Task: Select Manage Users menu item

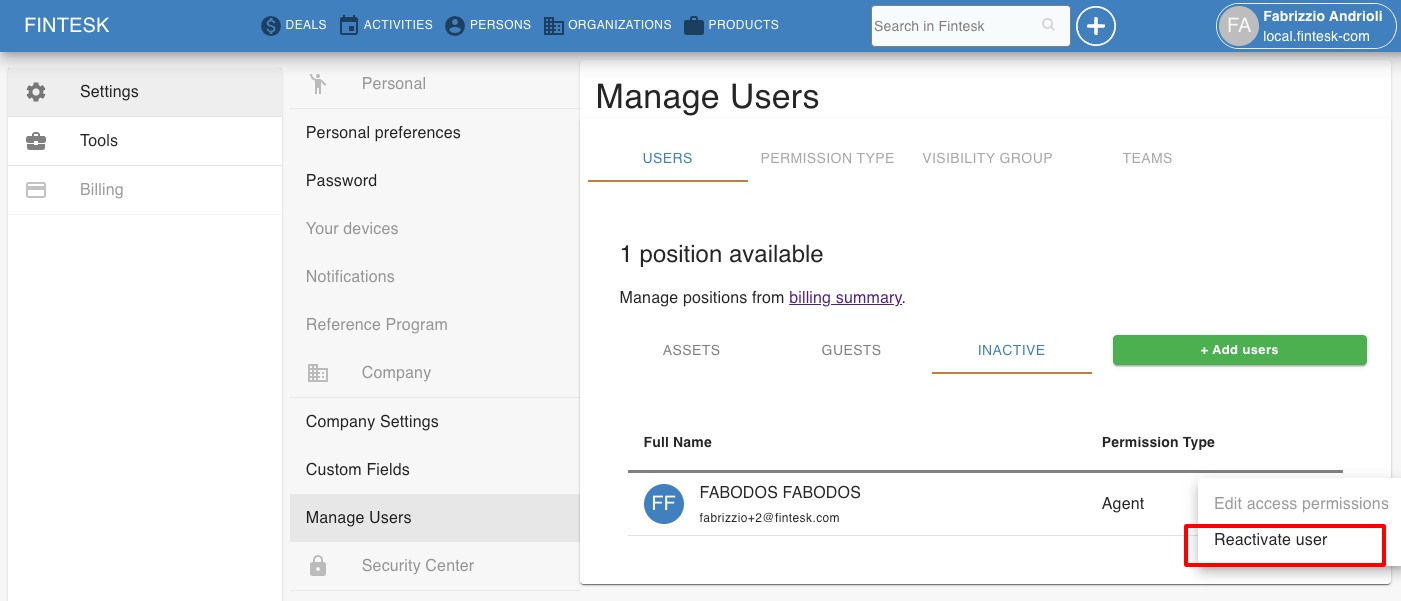Action: [434, 518]
